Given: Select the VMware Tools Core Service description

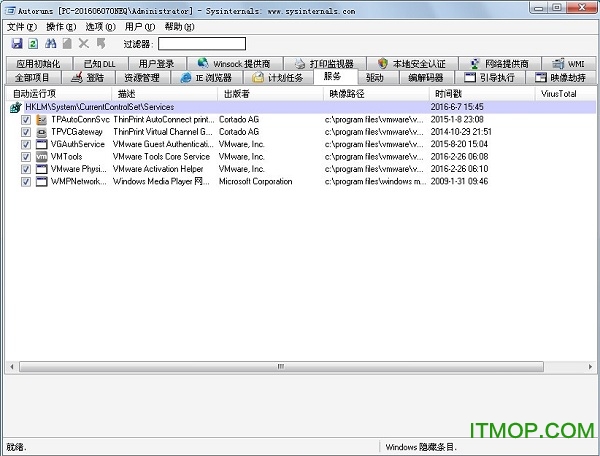Looking at the screenshot, I should pos(161,157).
